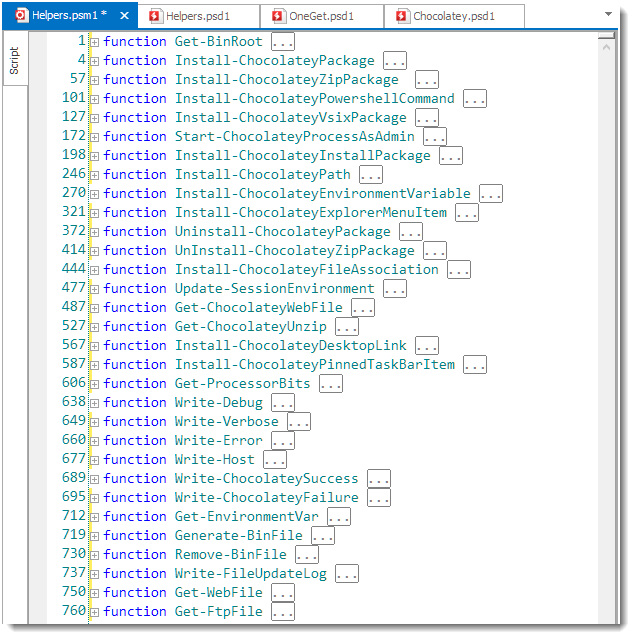Expand the Install-ChocolateyVsixPackage function fold

[95, 118]
